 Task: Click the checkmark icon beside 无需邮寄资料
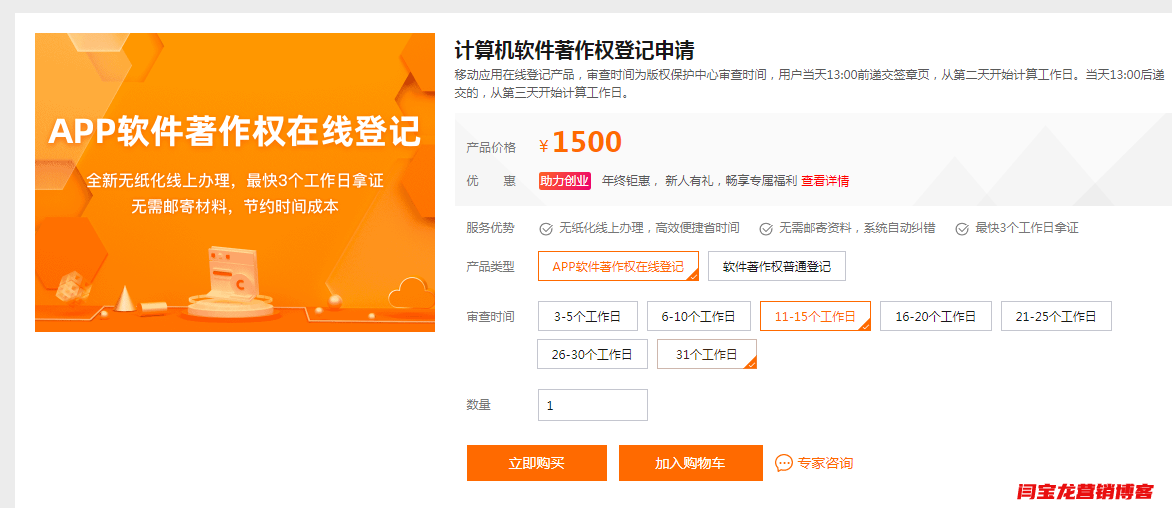tap(766, 228)
